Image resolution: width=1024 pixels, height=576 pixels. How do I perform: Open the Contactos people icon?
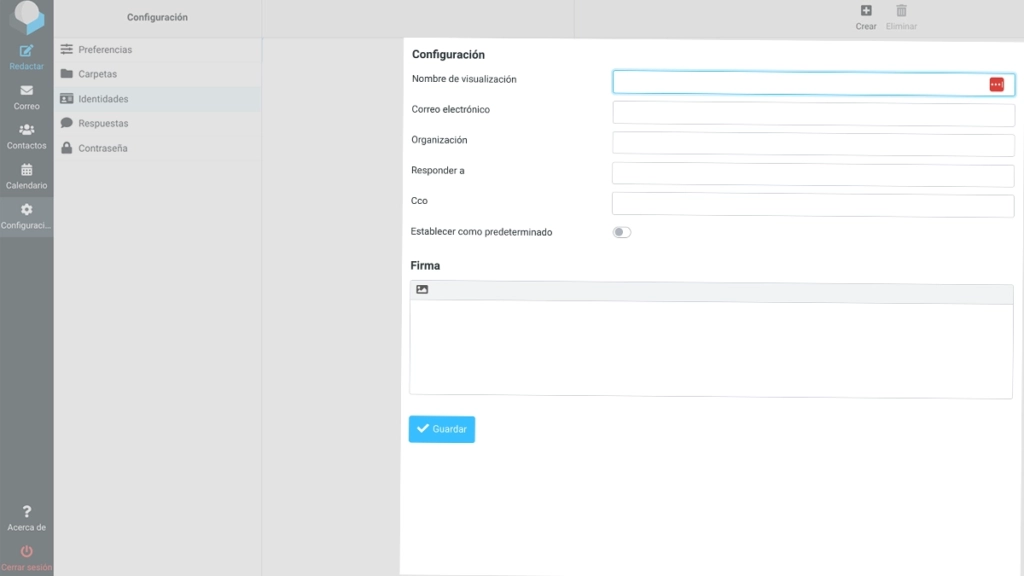click(x=26, y=130)
